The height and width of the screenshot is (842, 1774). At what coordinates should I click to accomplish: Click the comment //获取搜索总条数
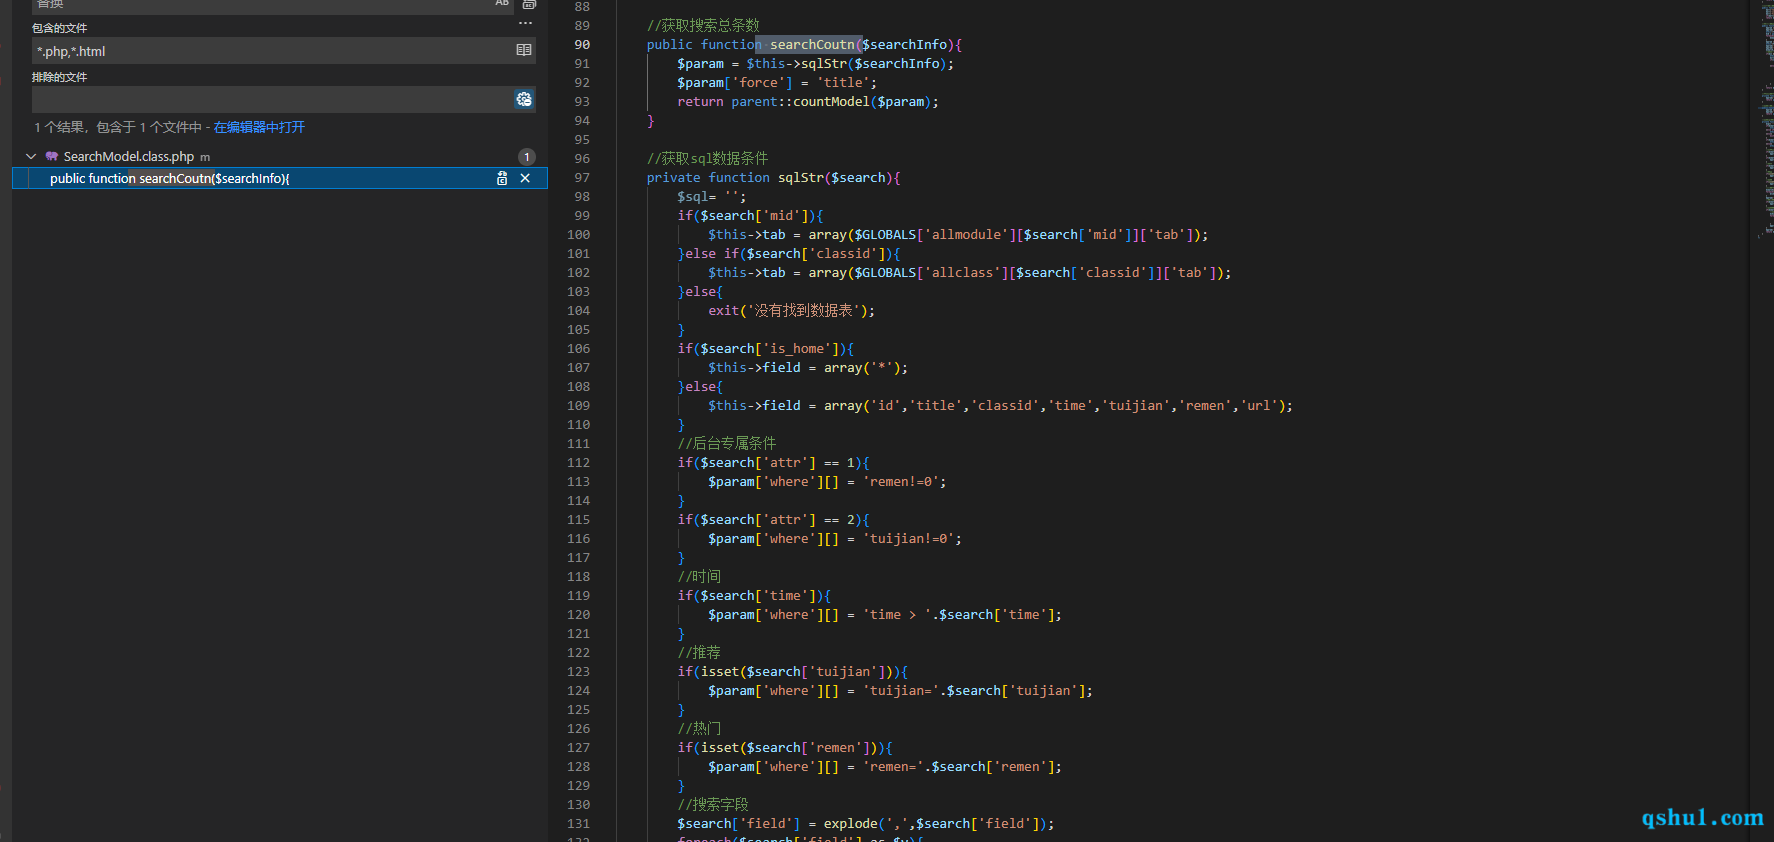tap(703, 25)
